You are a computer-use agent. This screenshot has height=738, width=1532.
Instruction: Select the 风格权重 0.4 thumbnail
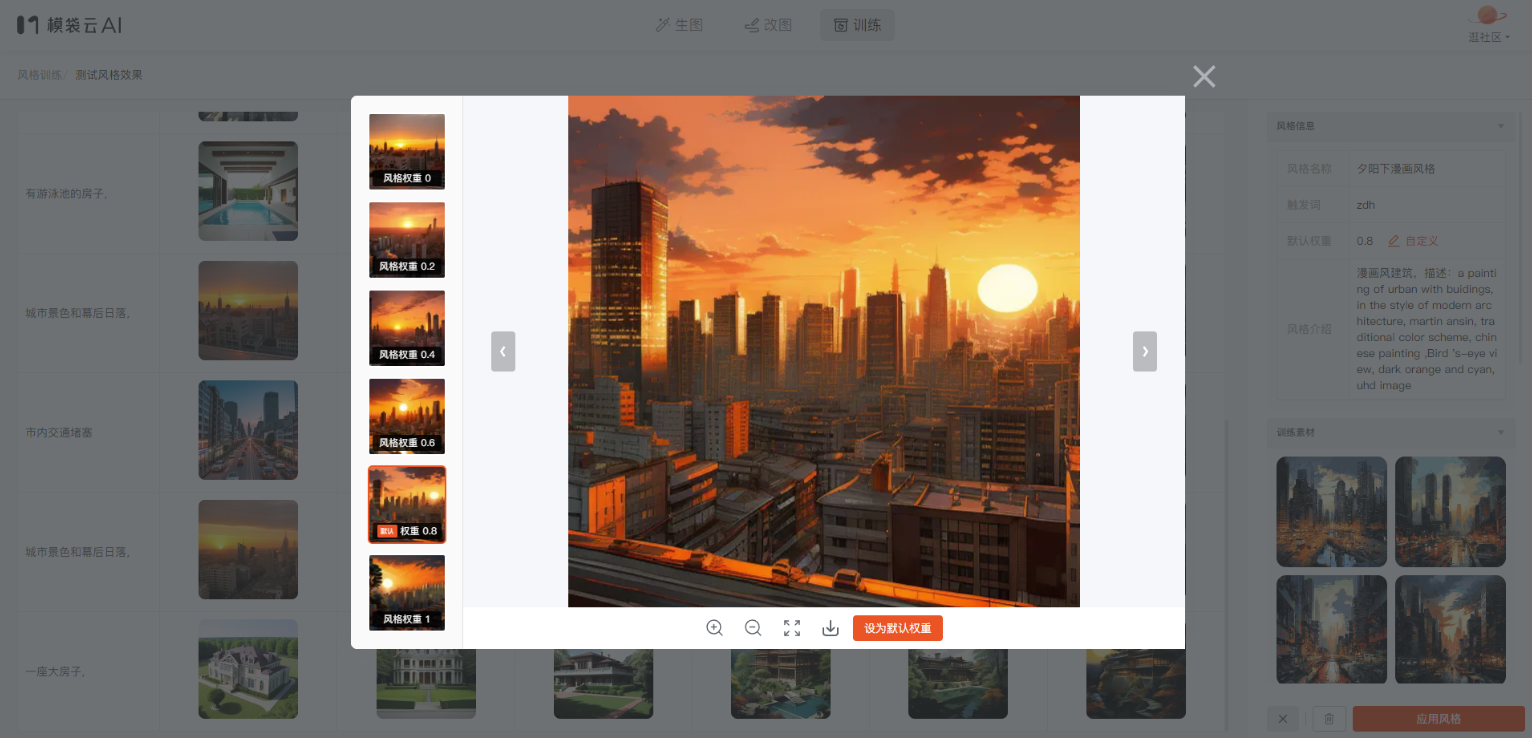(407, 328)
